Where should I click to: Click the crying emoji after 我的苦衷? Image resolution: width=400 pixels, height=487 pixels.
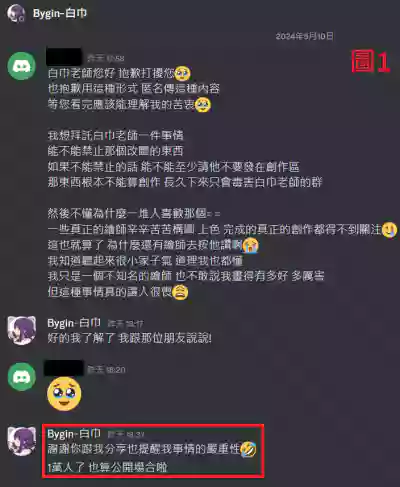pos(203,105)
